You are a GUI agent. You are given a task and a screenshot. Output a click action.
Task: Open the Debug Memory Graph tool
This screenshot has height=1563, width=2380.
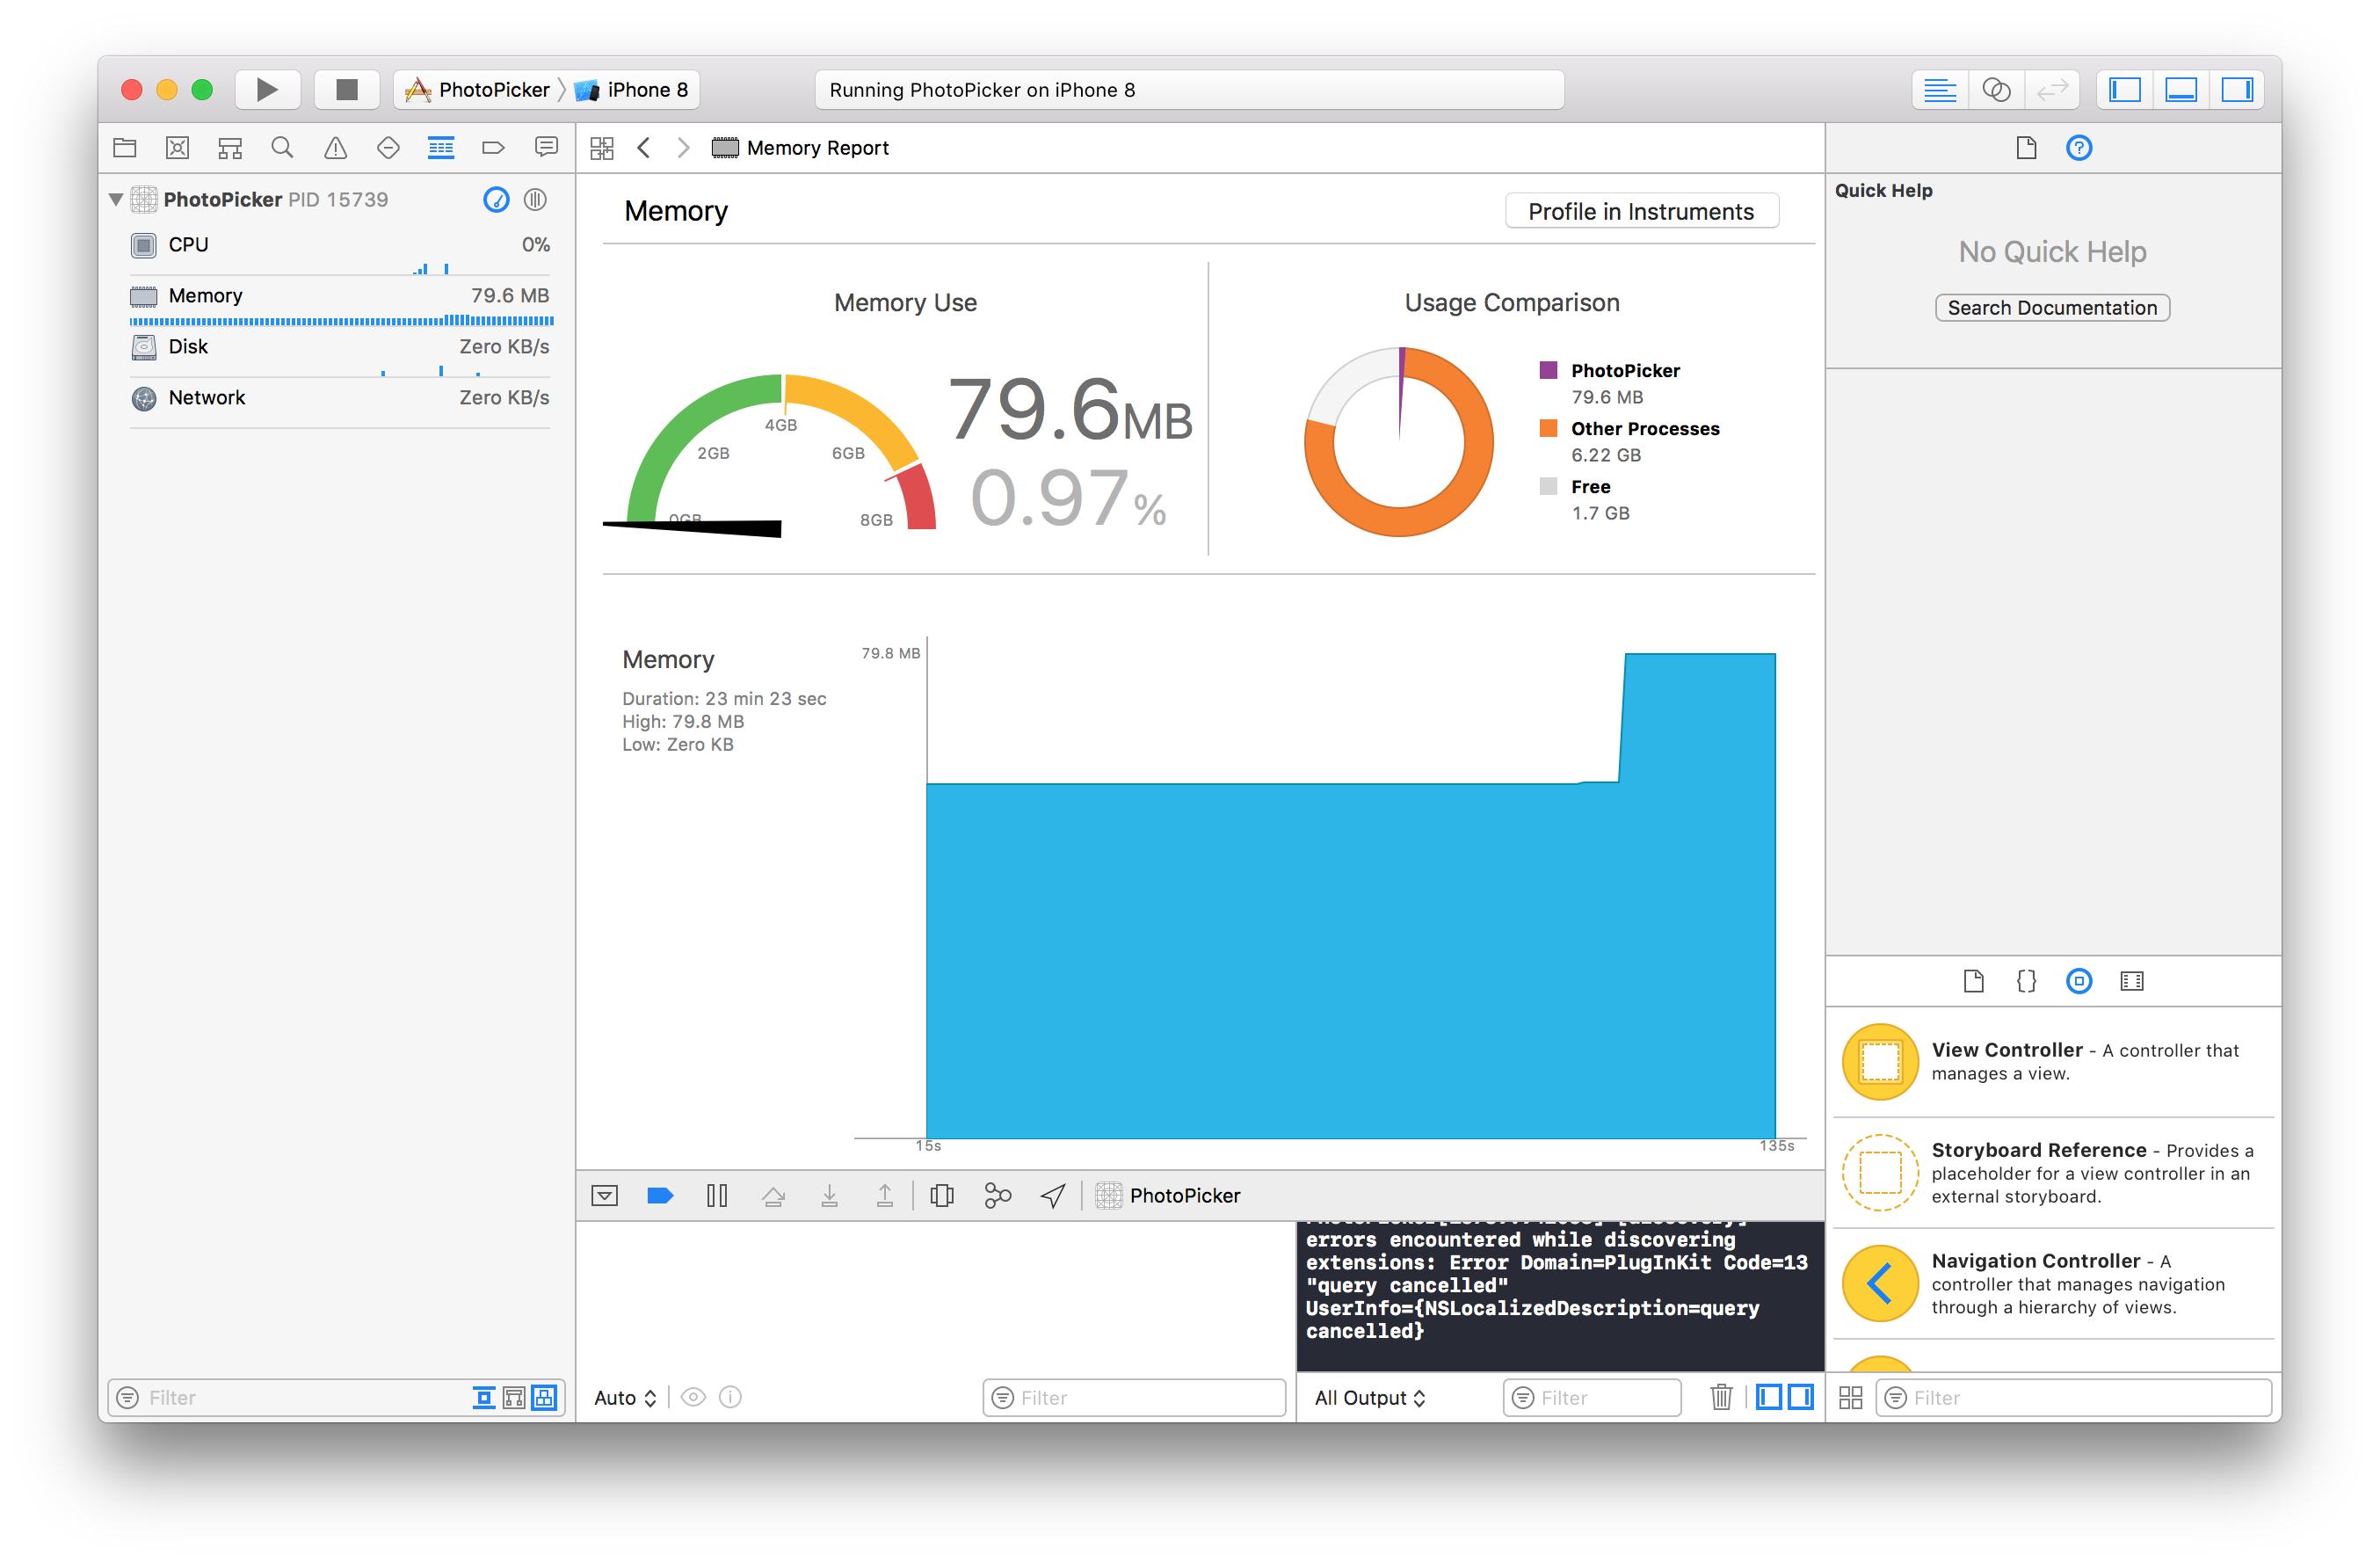point(997,1195)
